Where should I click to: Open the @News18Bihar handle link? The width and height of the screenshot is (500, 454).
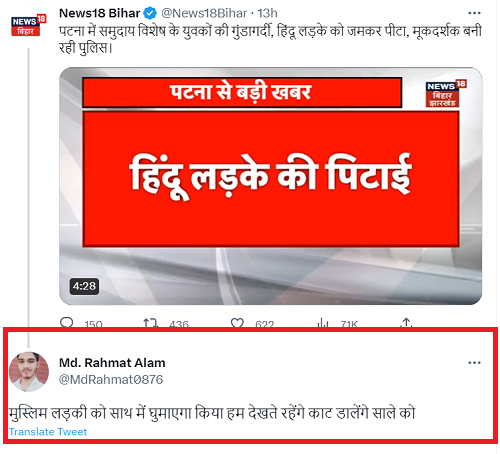point(204,13)
